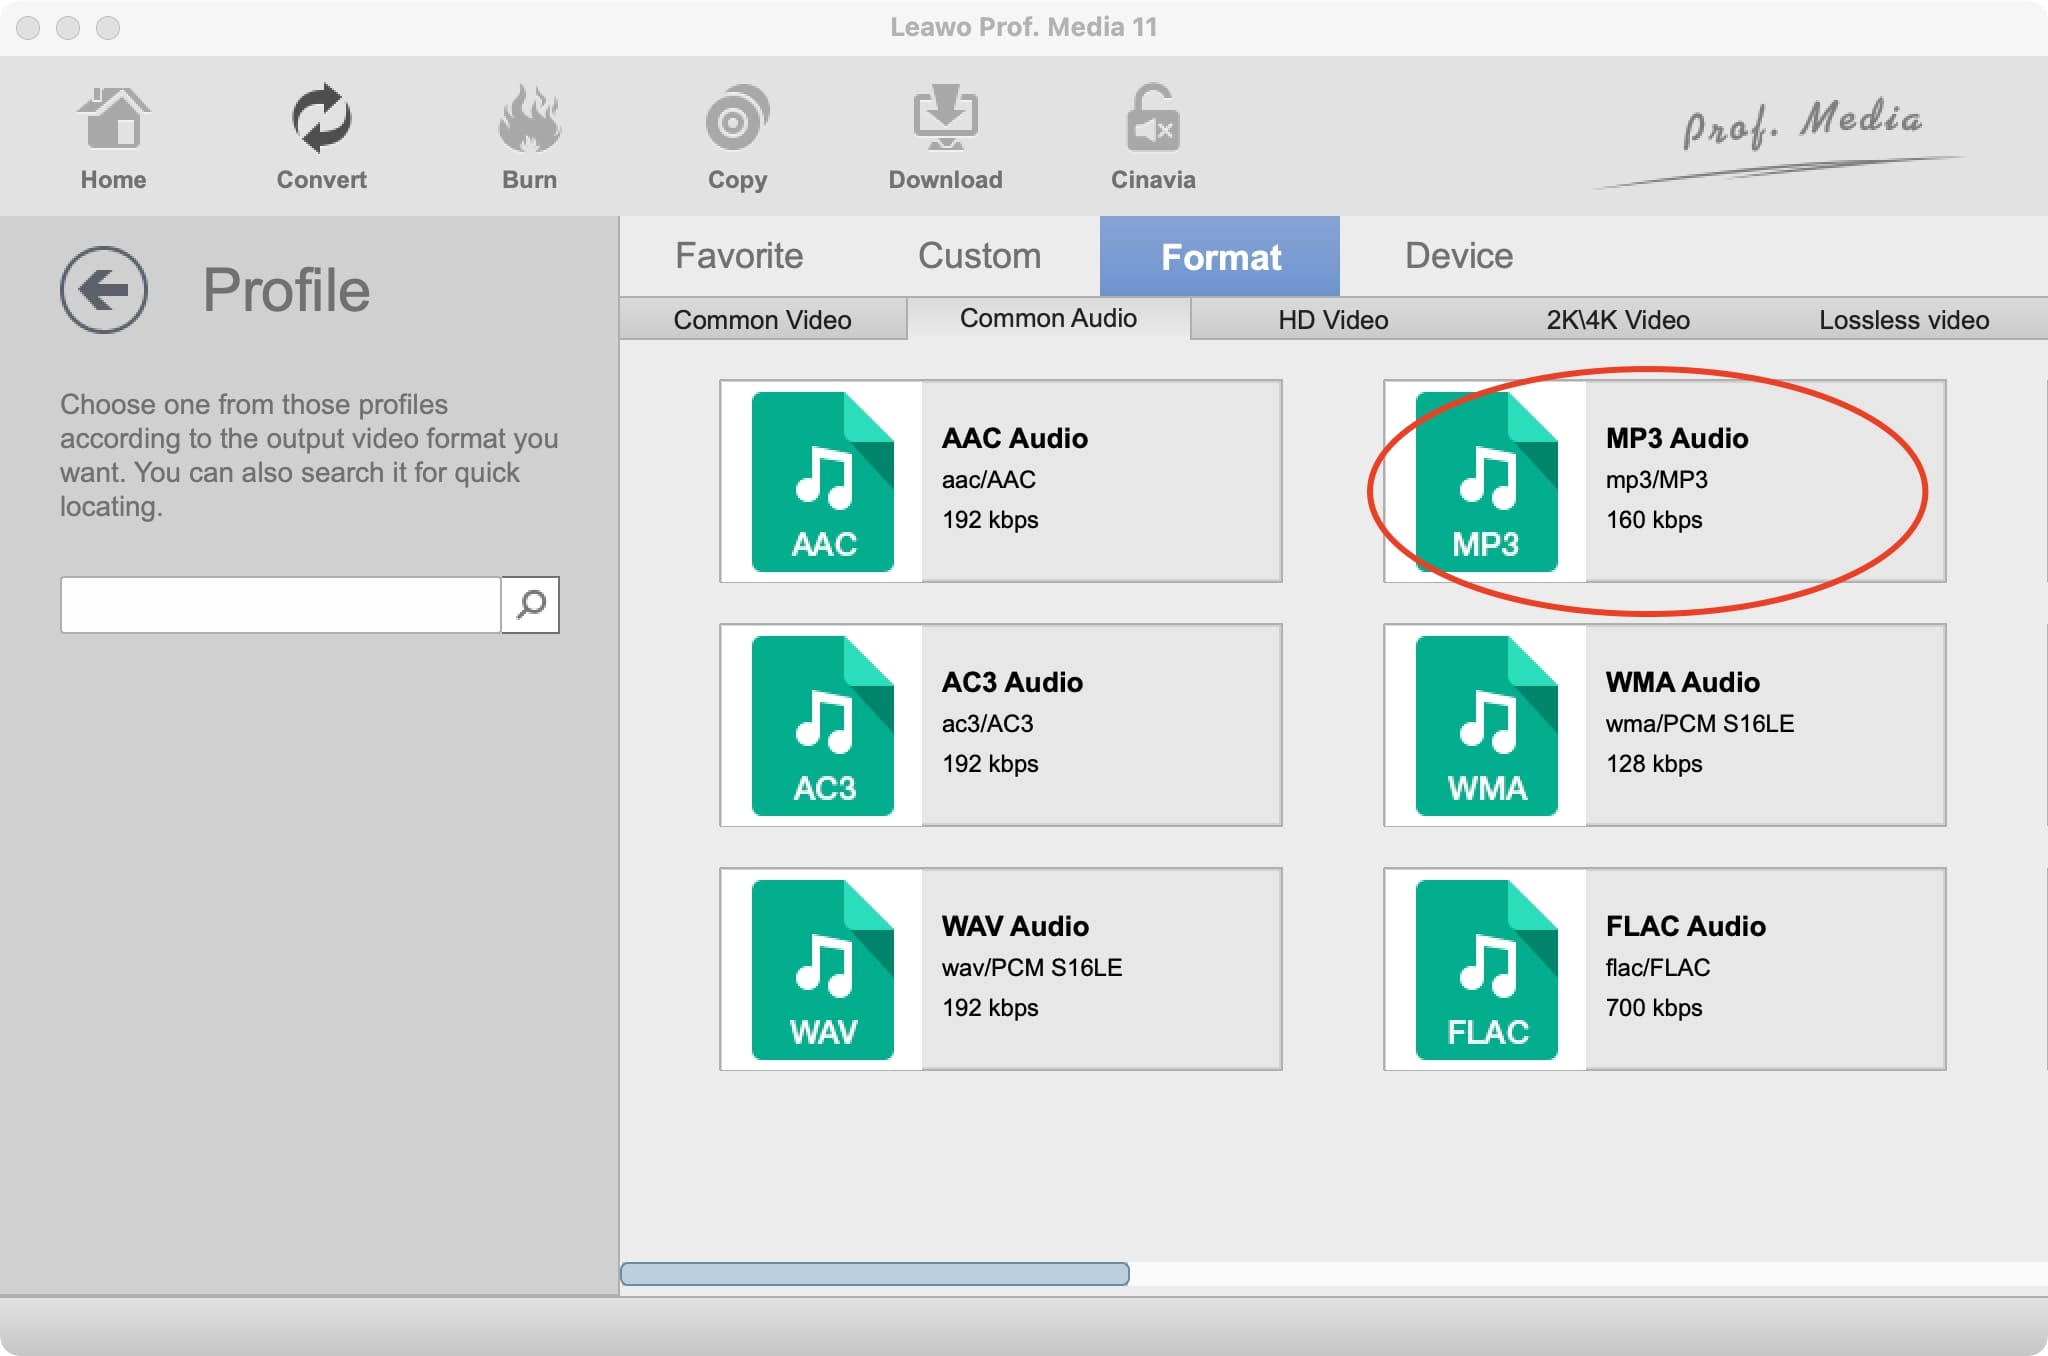This screenshot has height=1356, width=2048.
Task: Click the horizontal scrollbar at bottom
Action: point(875,1271)
